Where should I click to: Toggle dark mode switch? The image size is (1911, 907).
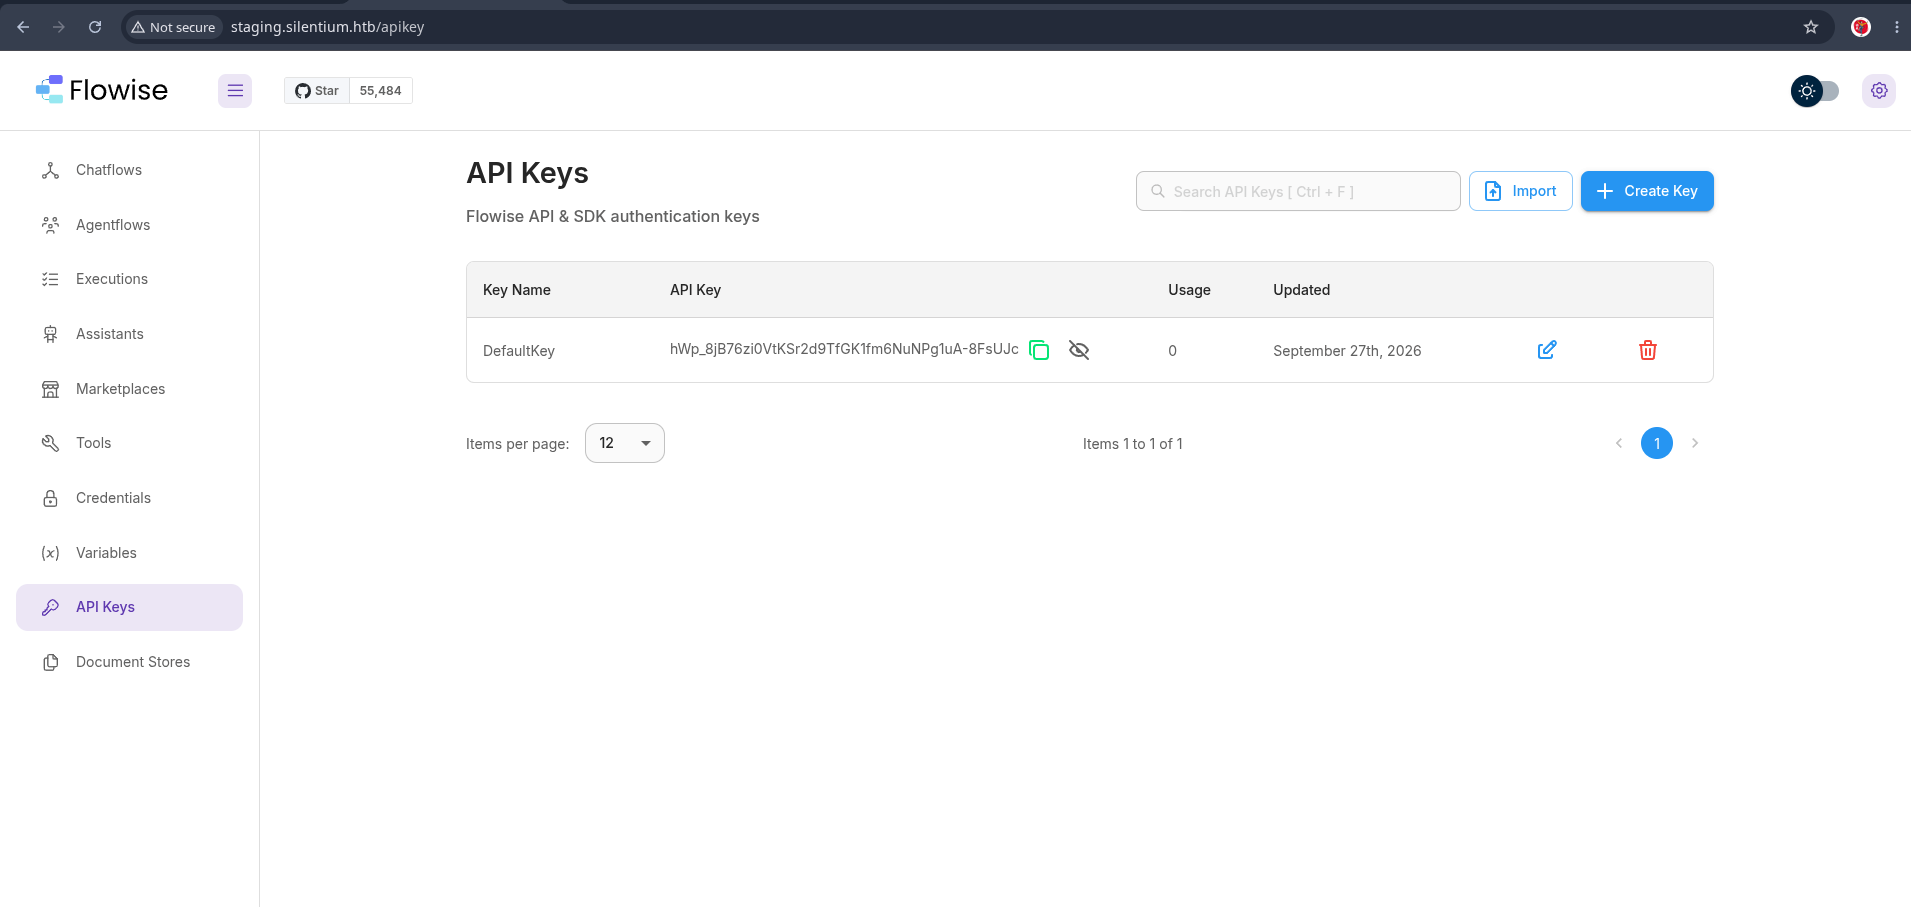[x=1815, y=91]
